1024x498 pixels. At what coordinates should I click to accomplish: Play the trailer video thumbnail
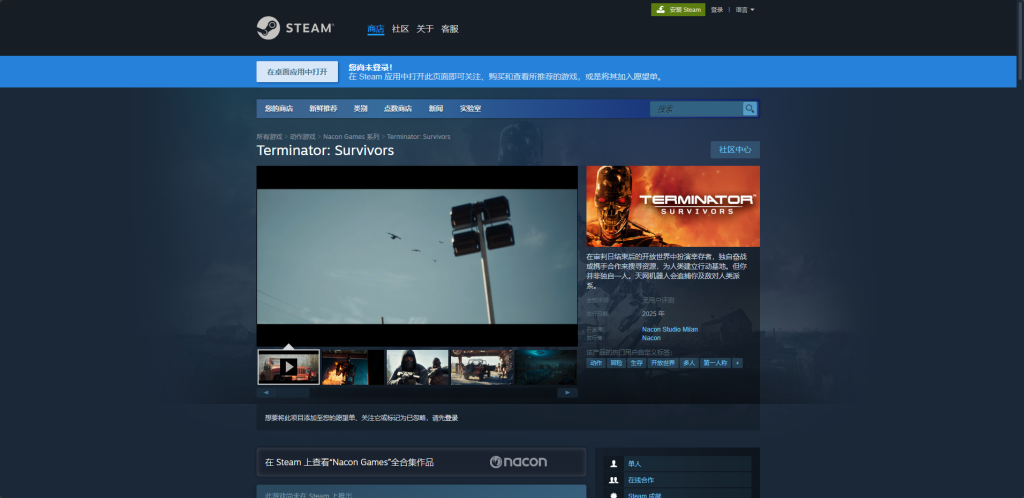[x=289, y=367]
